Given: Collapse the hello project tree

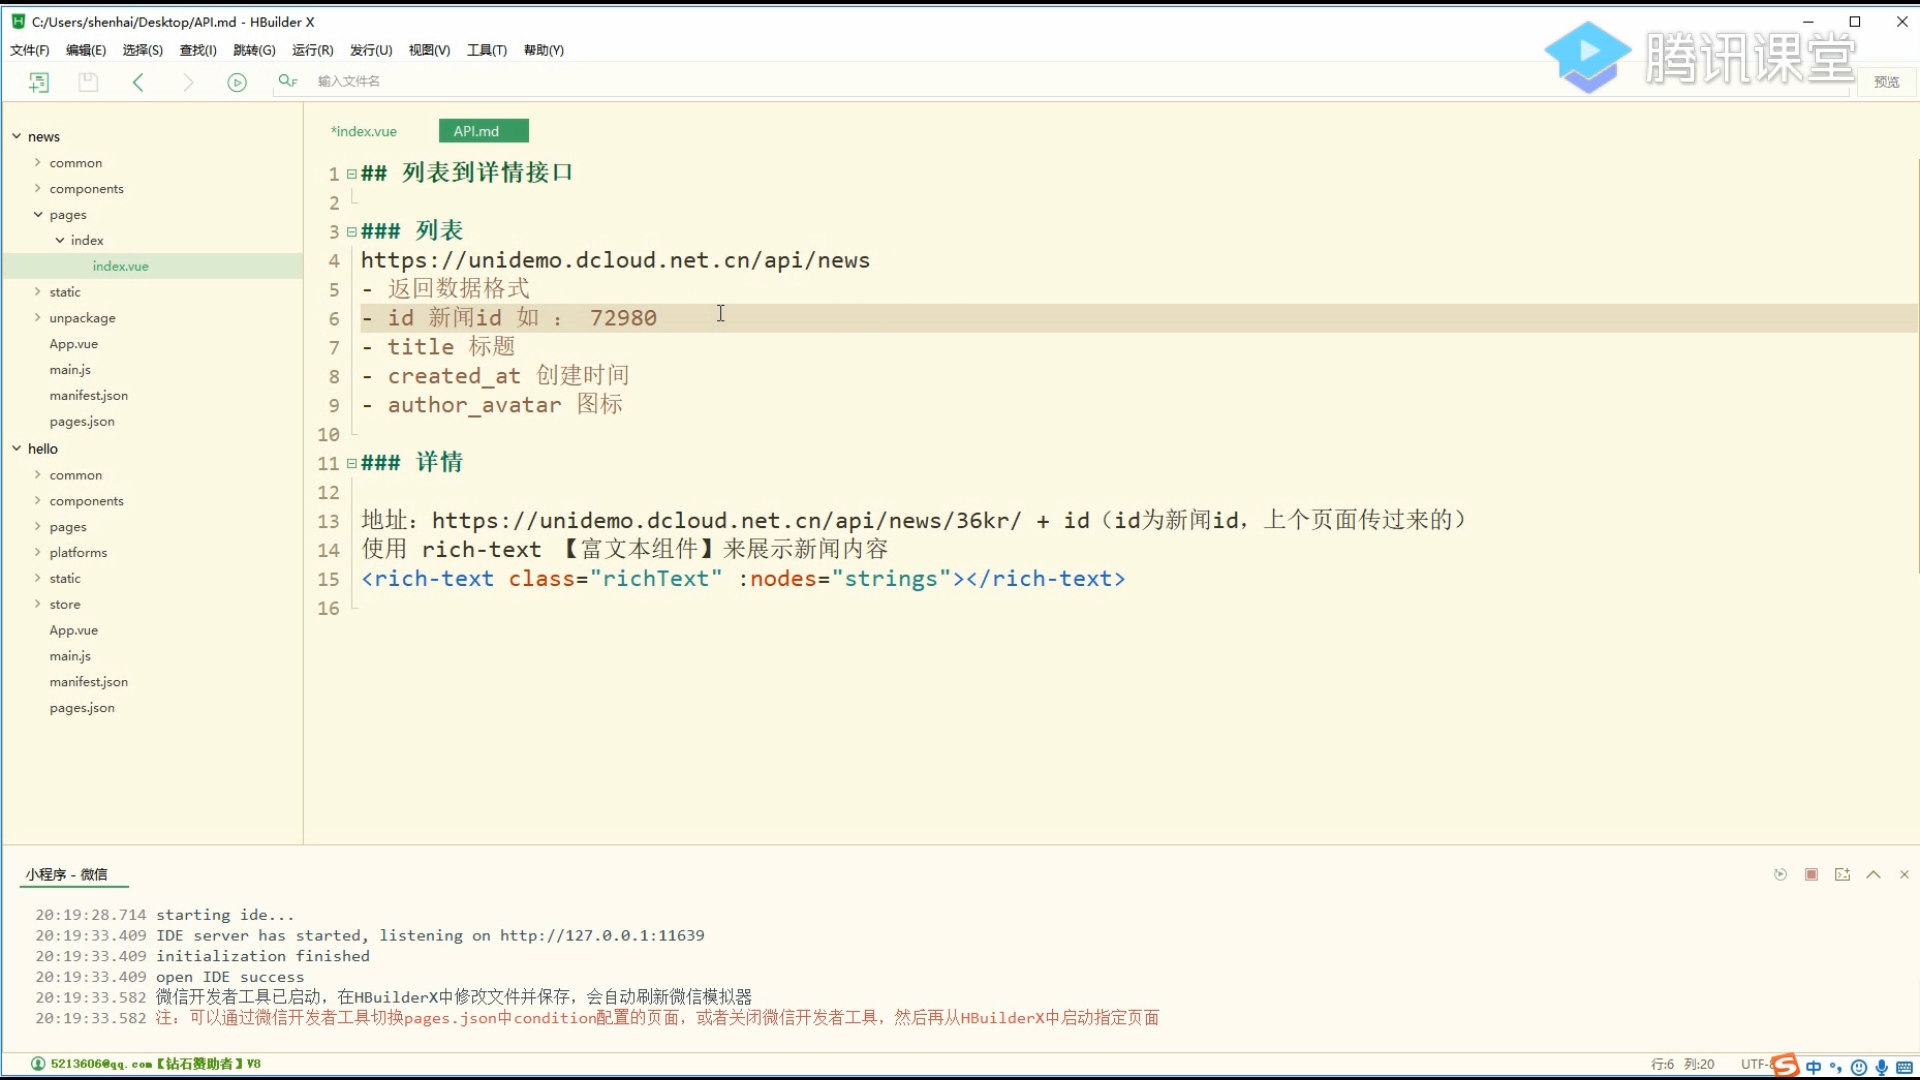Looking at the screenshot, I should tap(16, 448).
